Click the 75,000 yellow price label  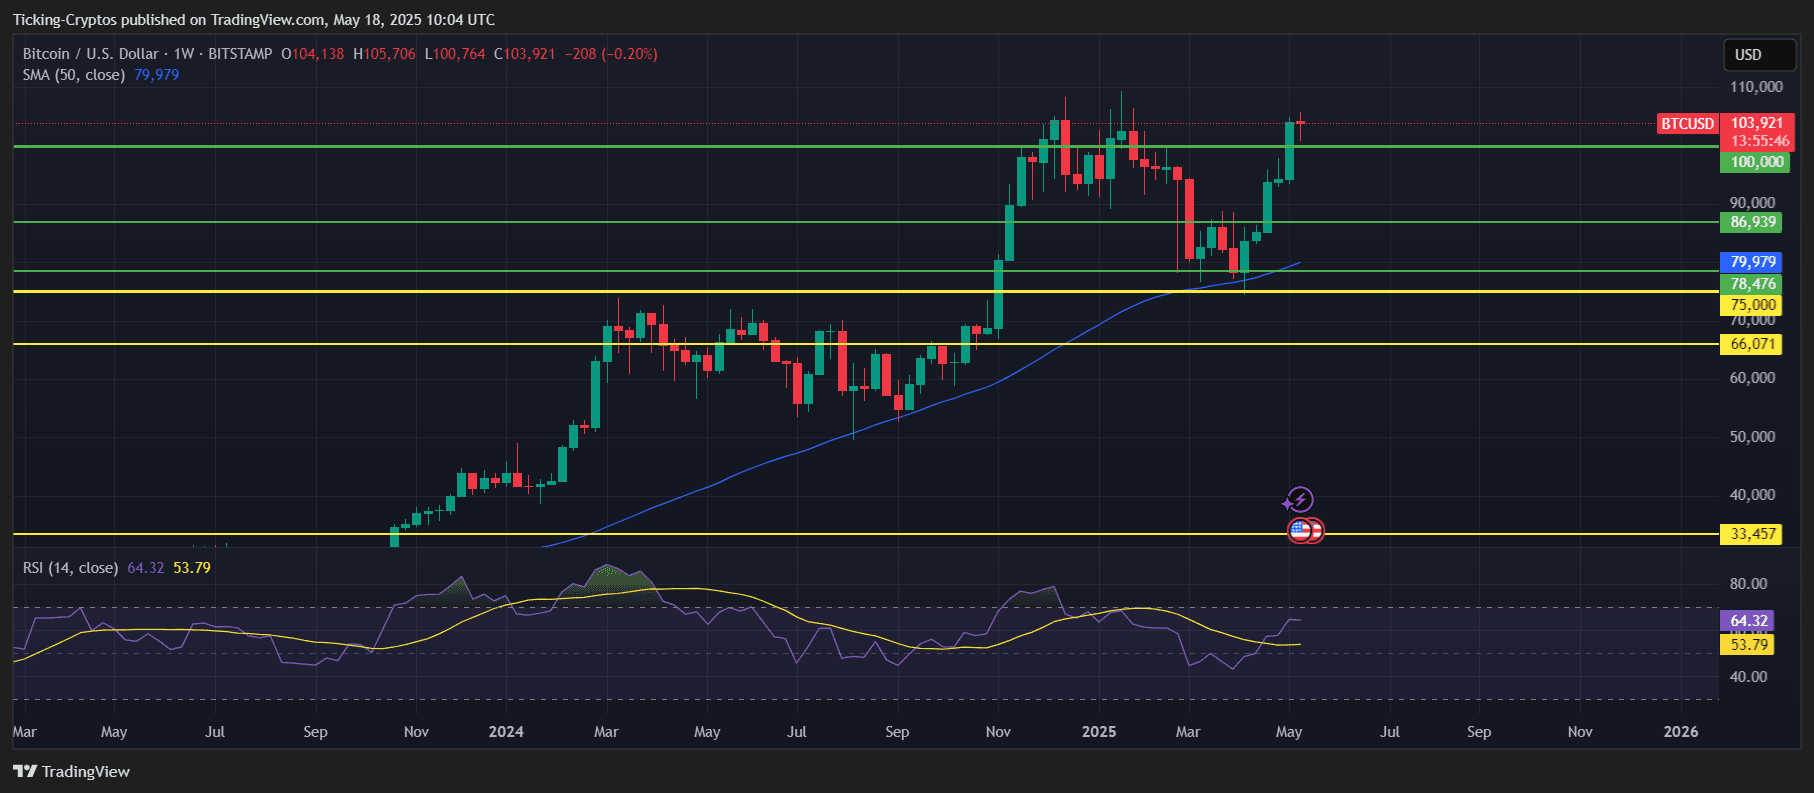coord(1752,305)
